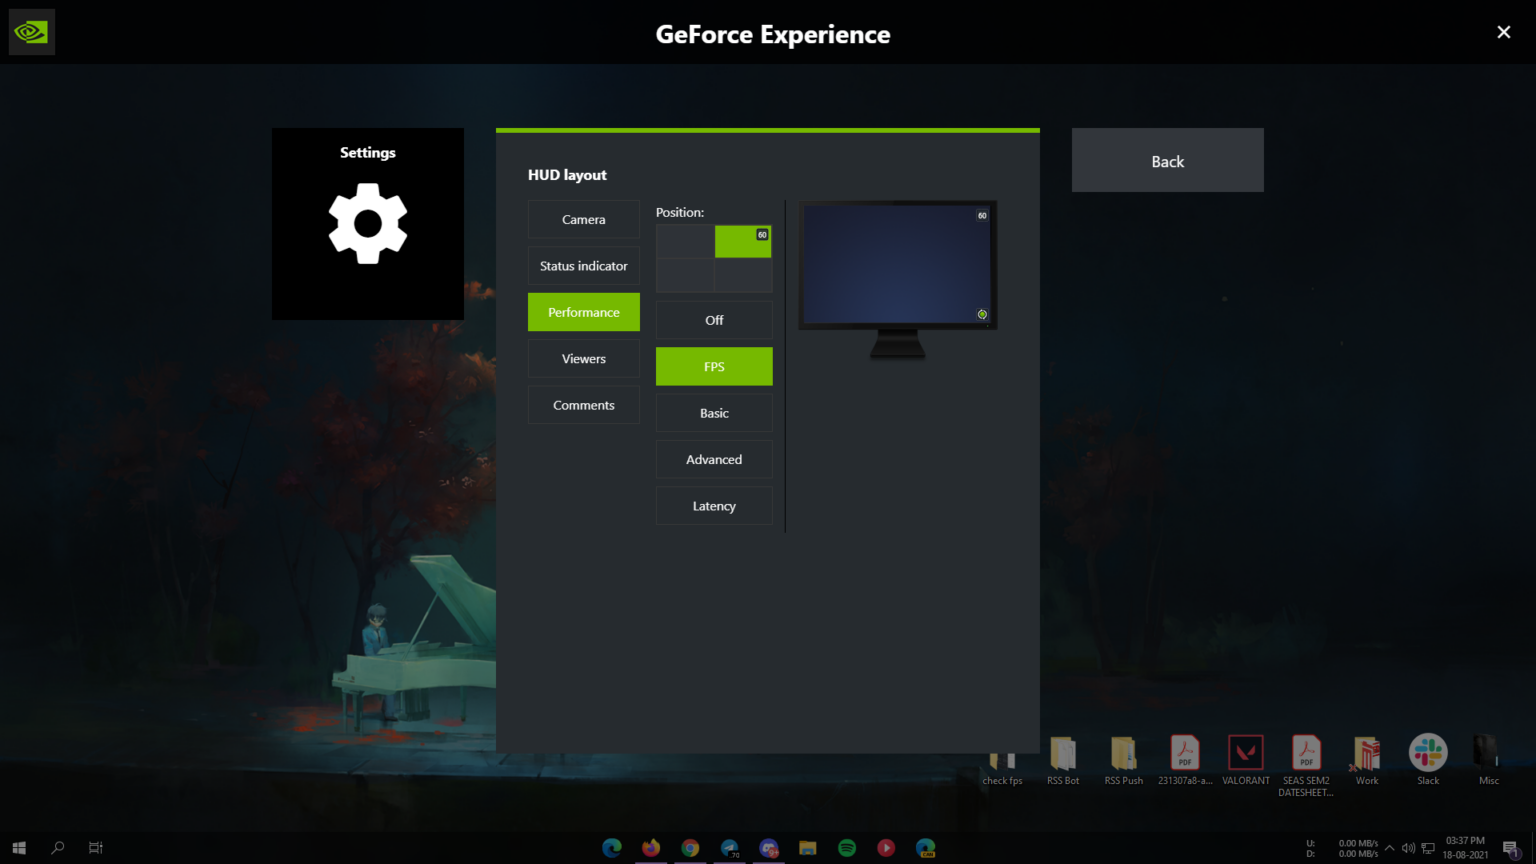The width and height of the screenshot is (1536, 864).
Task: Switch to Camera HUD settings
Action: (583, 219)
